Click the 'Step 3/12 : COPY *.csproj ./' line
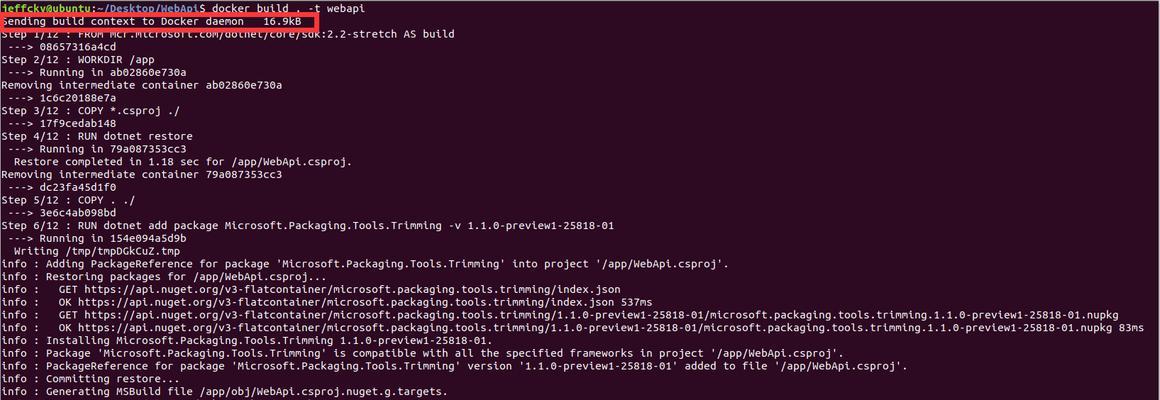Viewport: 1160px width, 400px height. coord(90,111)
